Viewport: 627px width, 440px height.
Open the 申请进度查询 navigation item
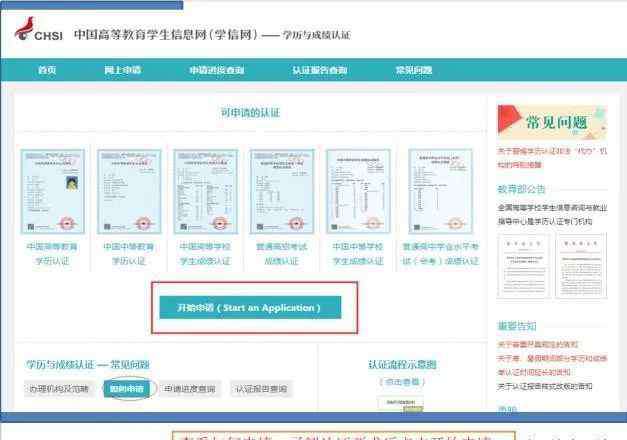click(x=217, y=70)
